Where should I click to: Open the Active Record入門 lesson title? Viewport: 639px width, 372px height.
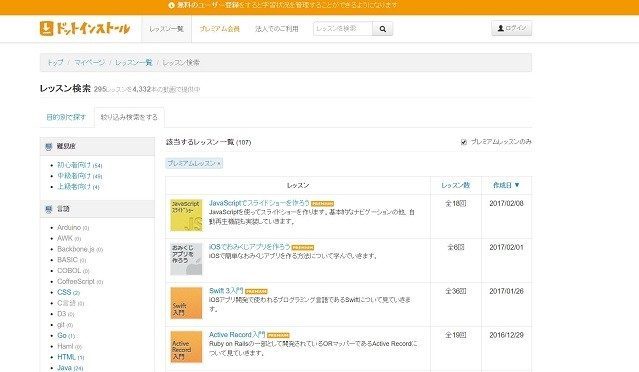[237, 335]
